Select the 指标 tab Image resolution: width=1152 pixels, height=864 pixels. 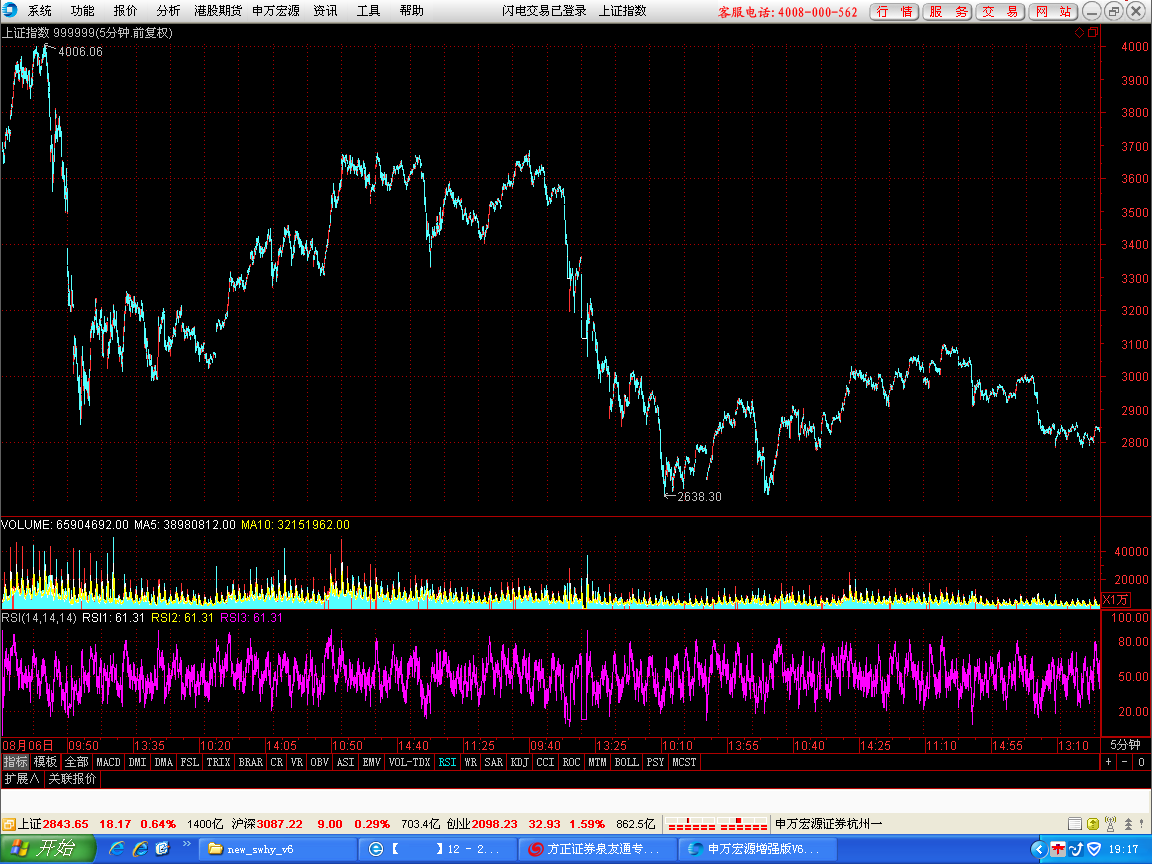click(15, 762)
